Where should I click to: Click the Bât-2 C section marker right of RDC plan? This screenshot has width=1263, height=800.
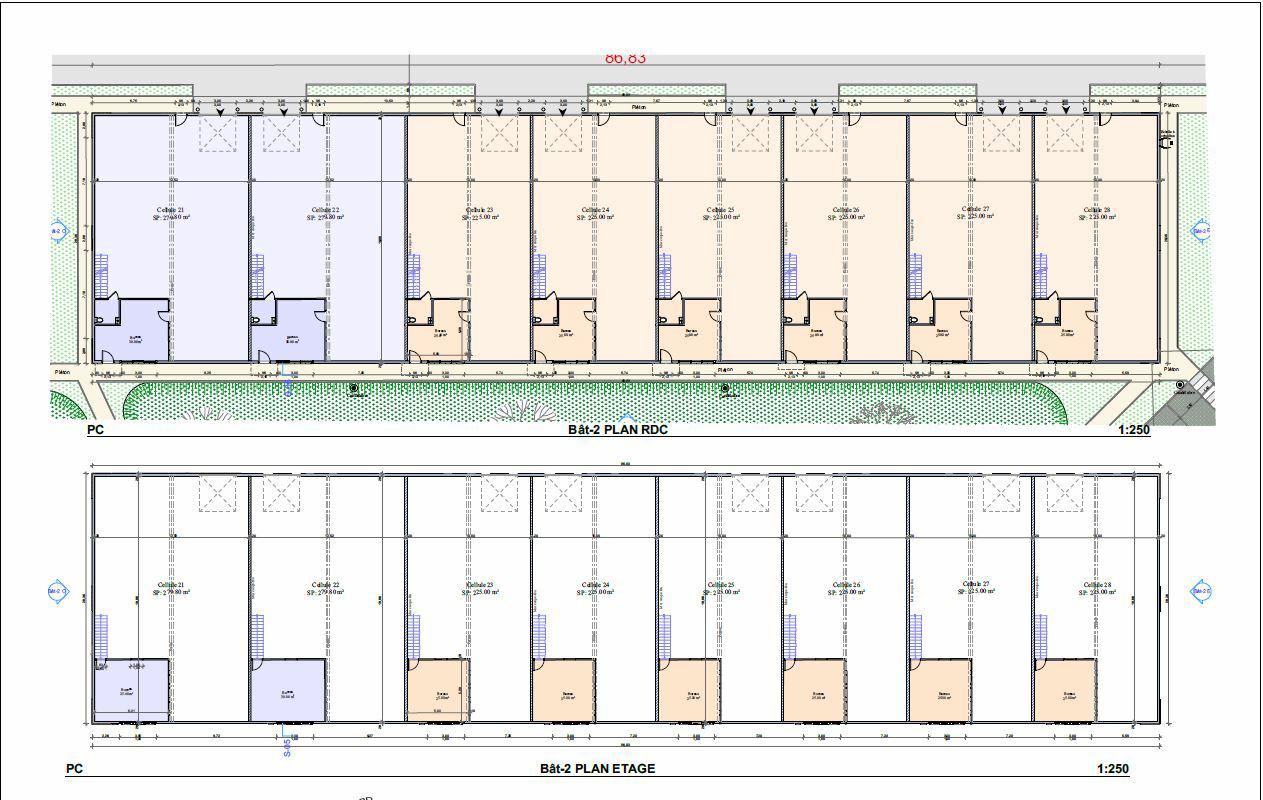1200,230
